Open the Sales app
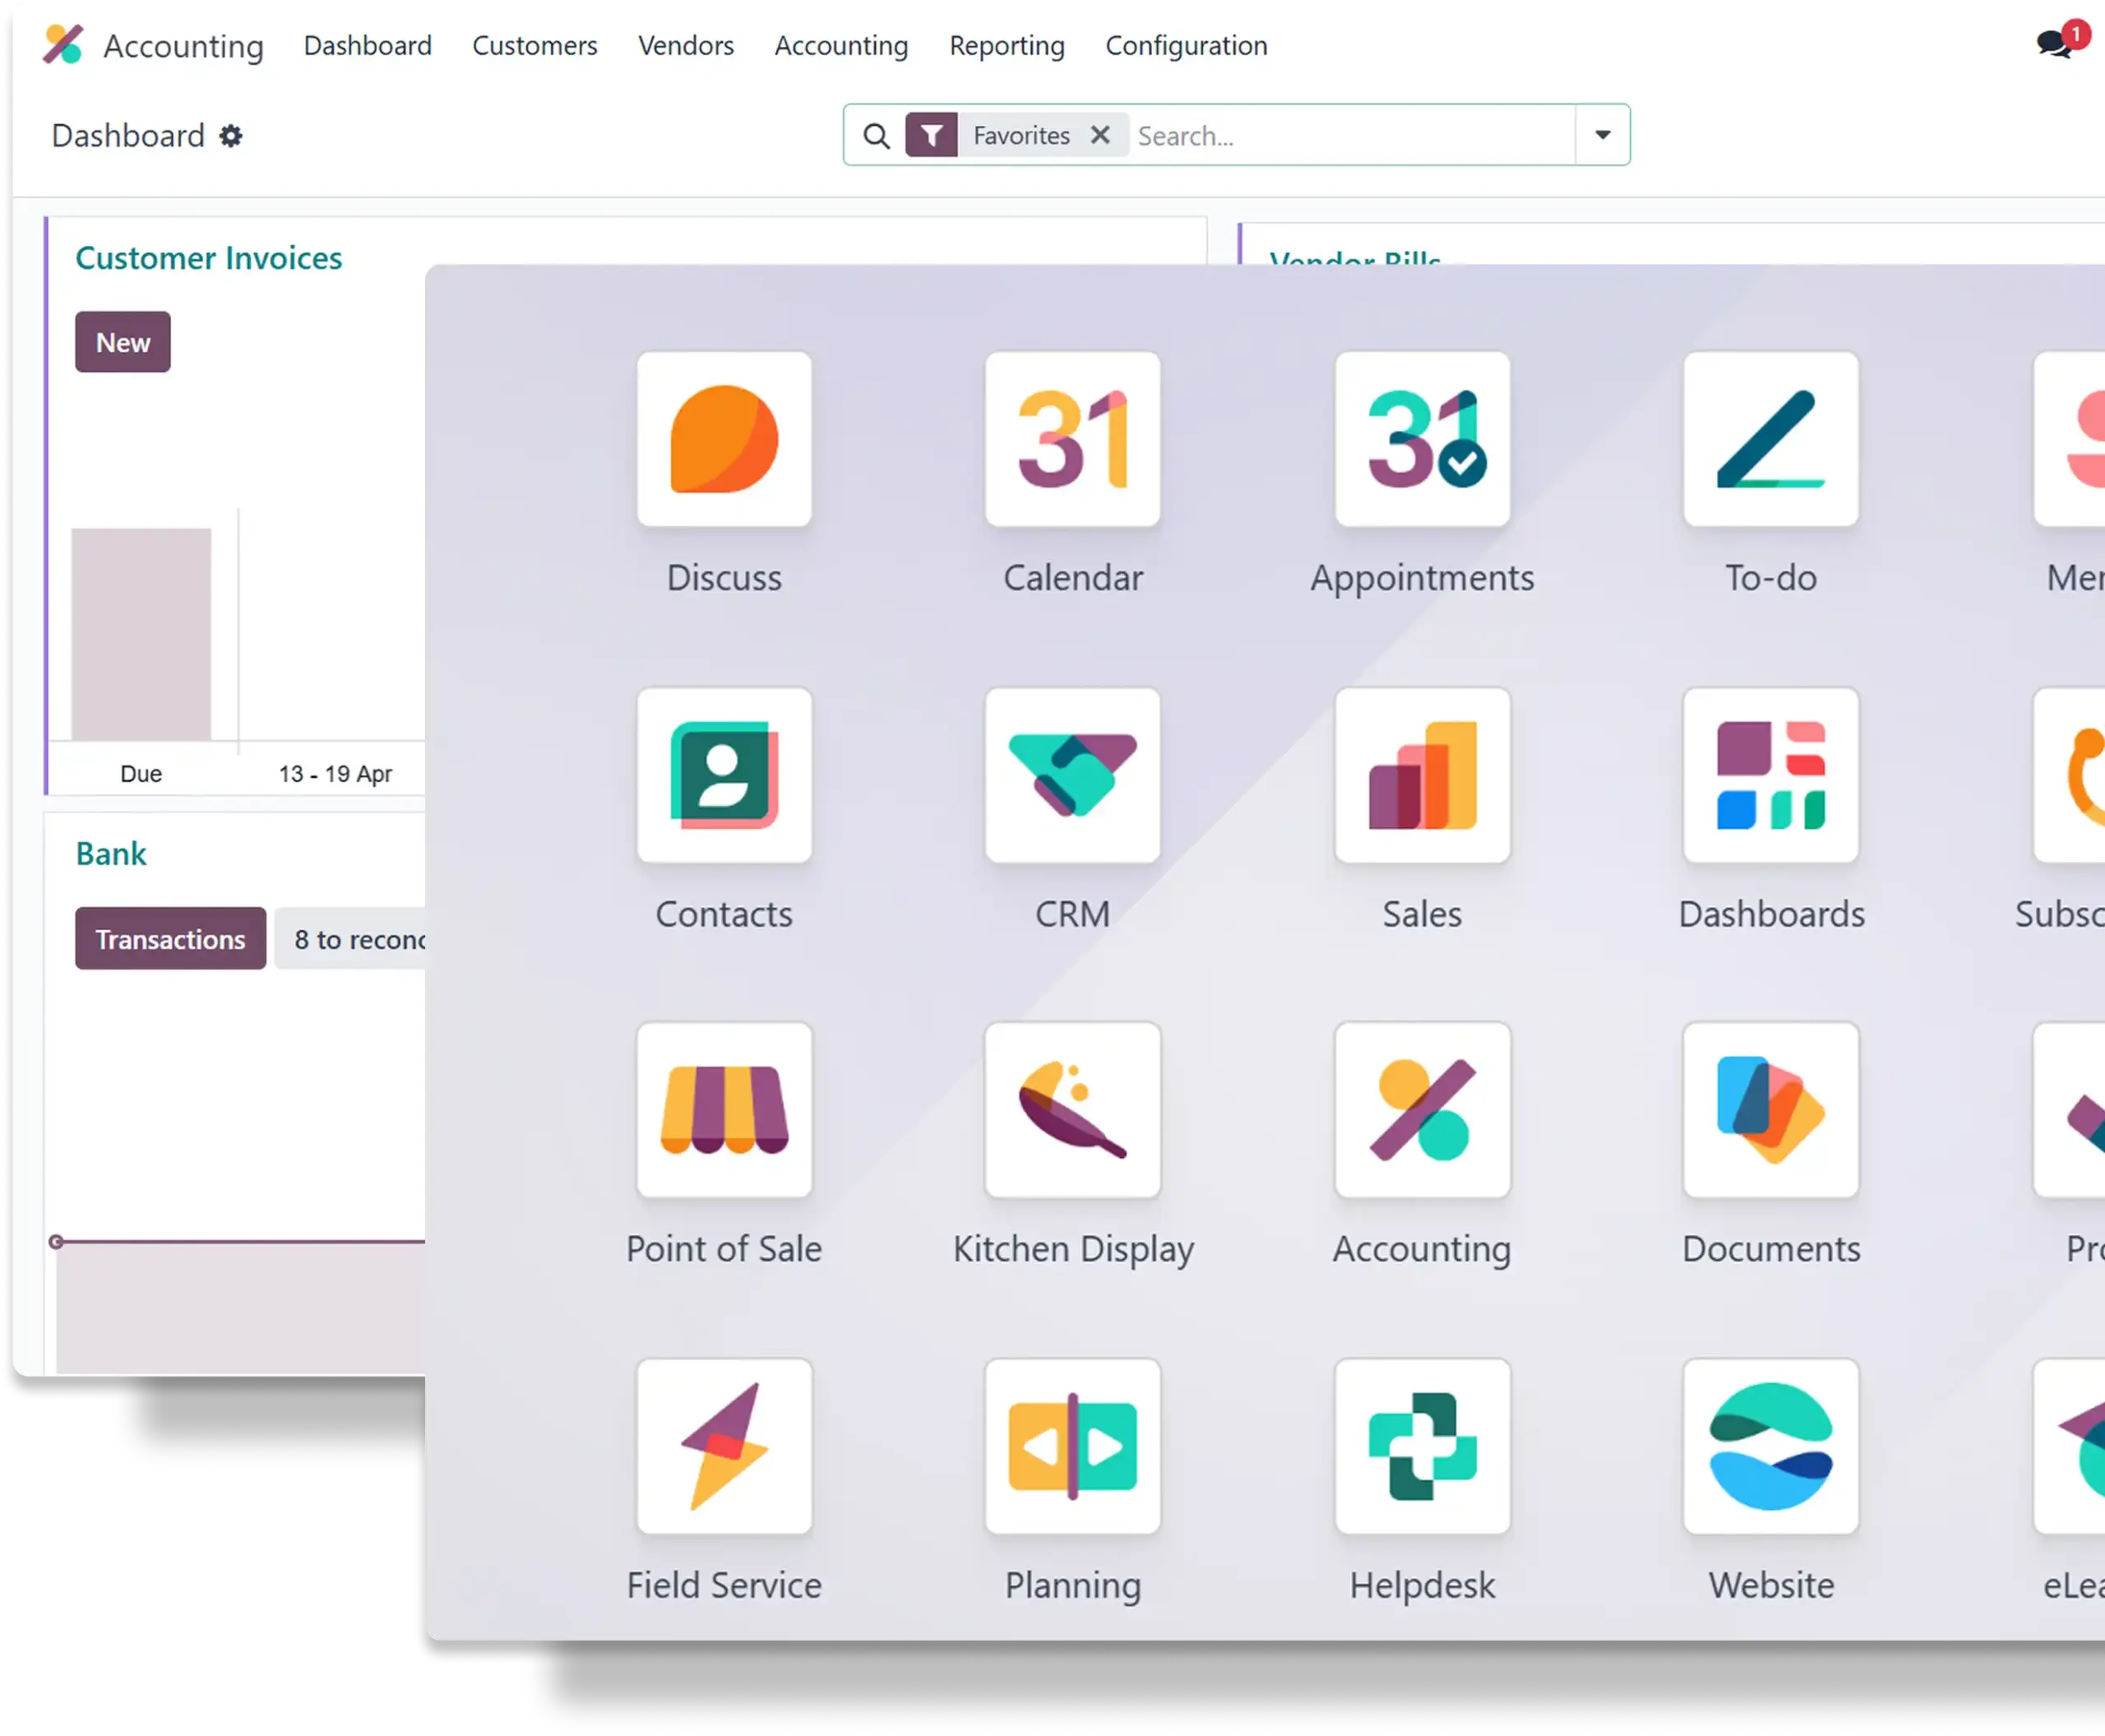 pos(1422,775)
